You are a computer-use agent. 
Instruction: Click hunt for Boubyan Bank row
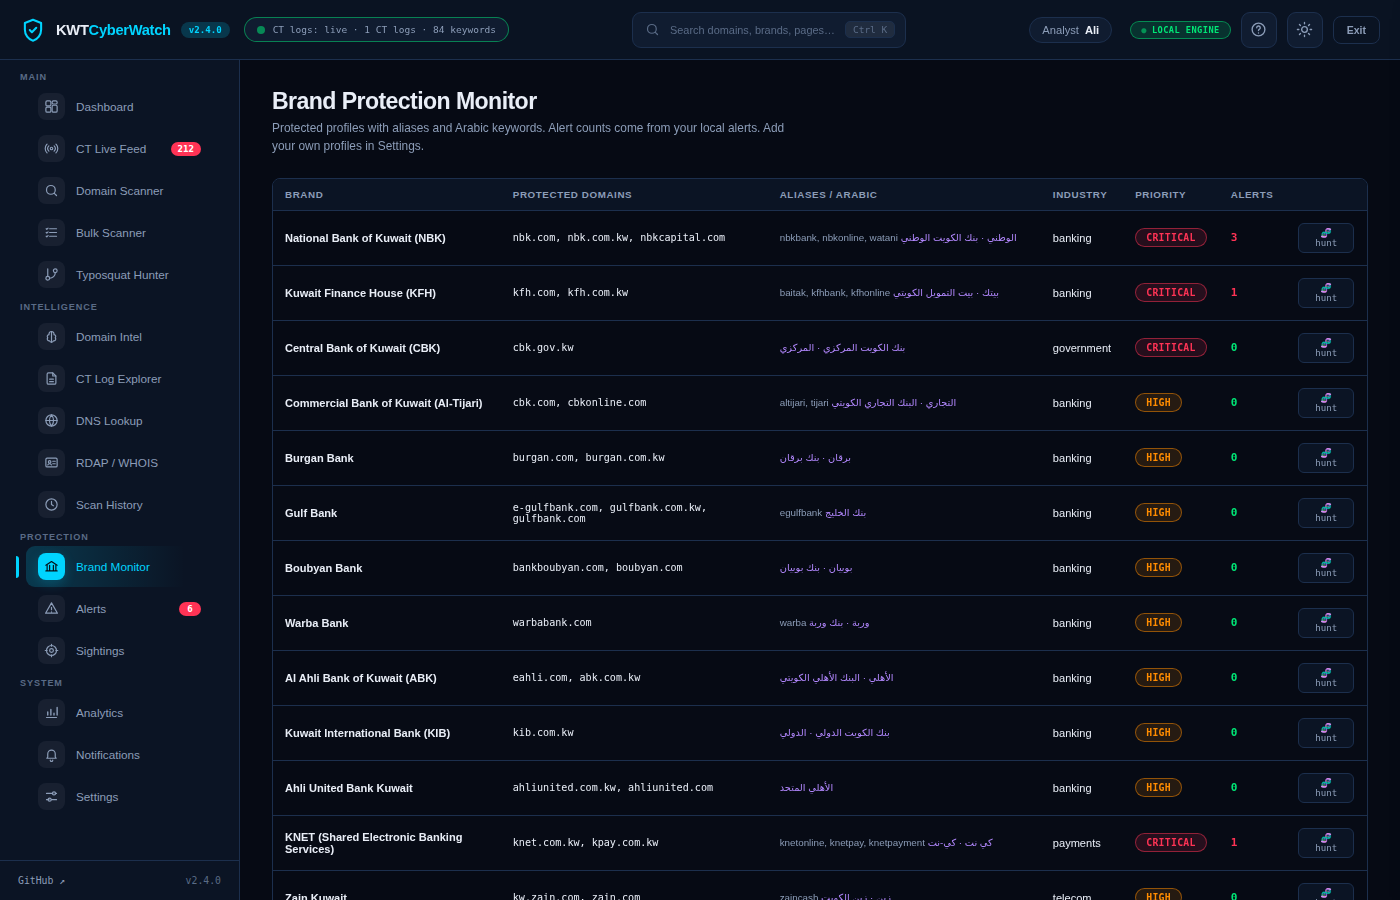(1325, 568)
